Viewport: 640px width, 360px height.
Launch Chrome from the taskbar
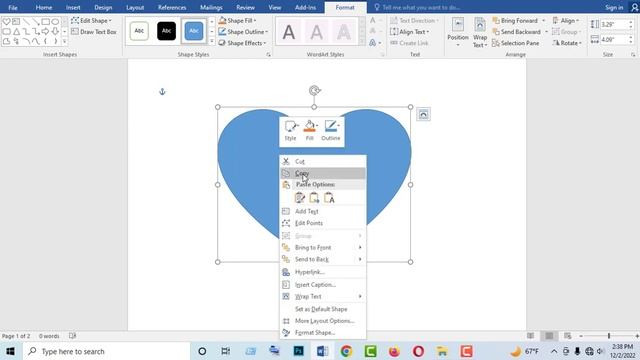click(x=346, y=351)
